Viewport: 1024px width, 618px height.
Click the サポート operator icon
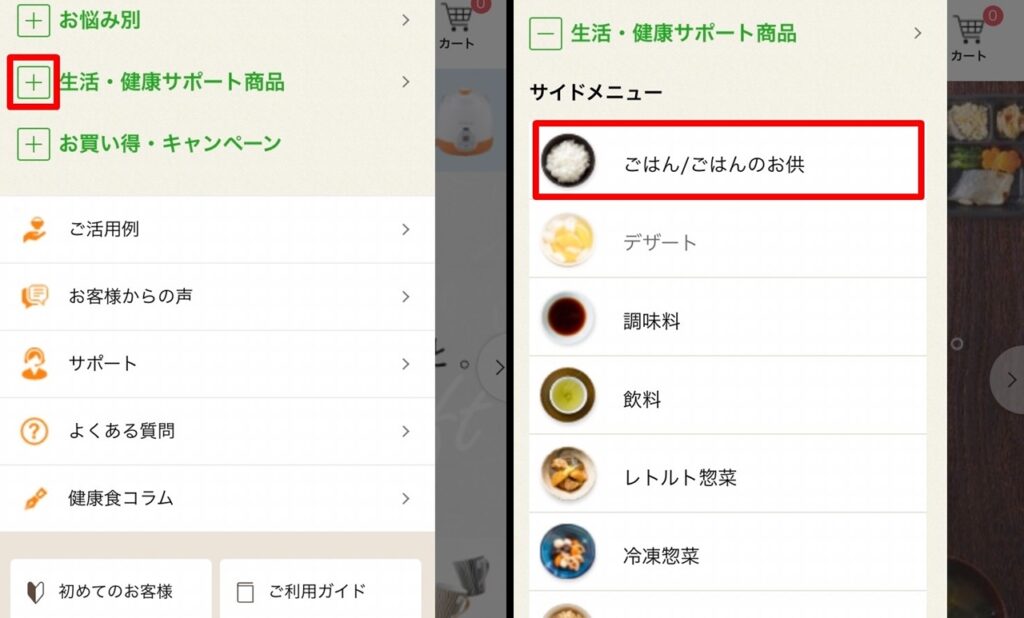click(x=34, y=364)
